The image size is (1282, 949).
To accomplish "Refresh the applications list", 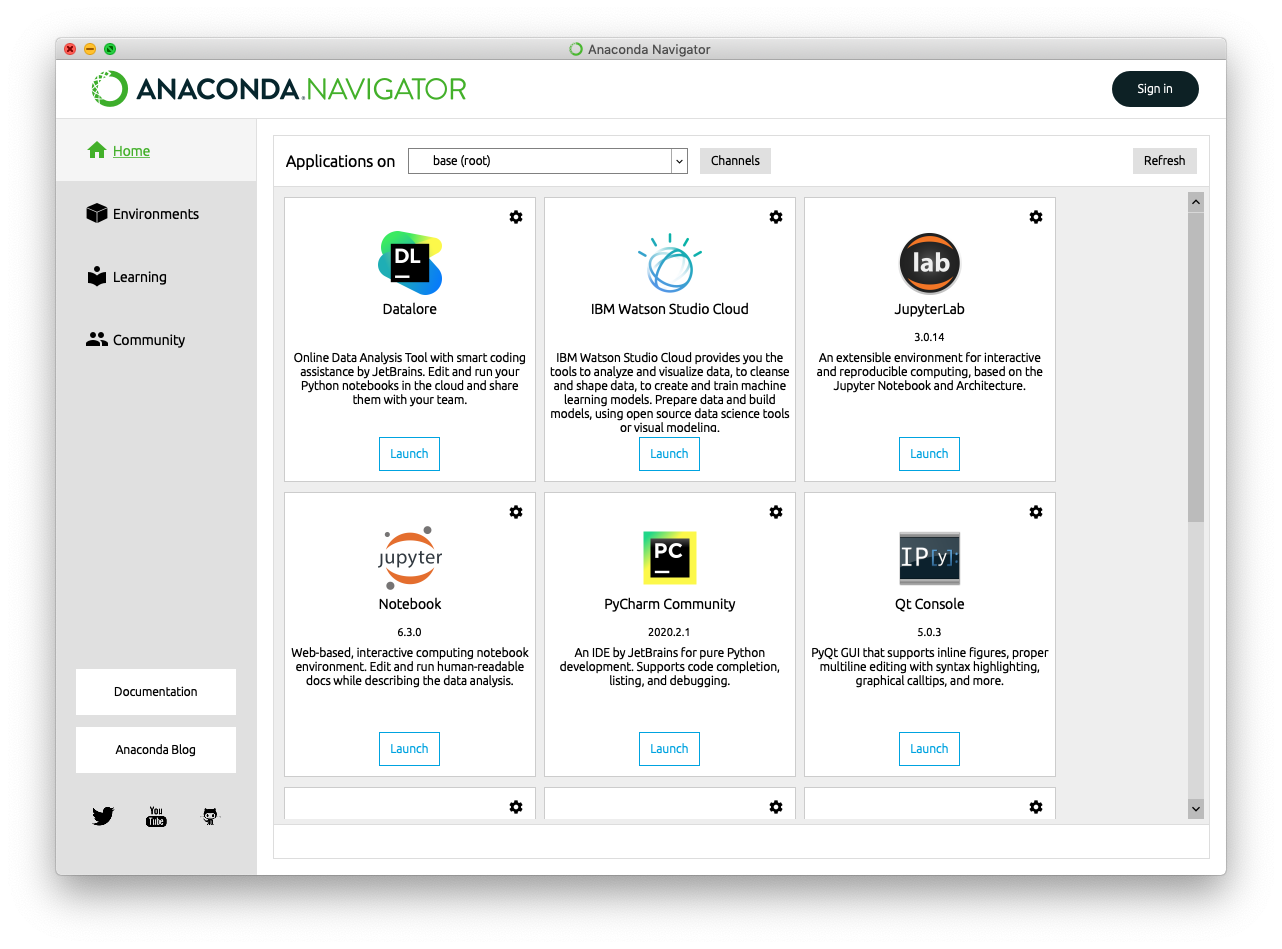I will coord(1164,161).
